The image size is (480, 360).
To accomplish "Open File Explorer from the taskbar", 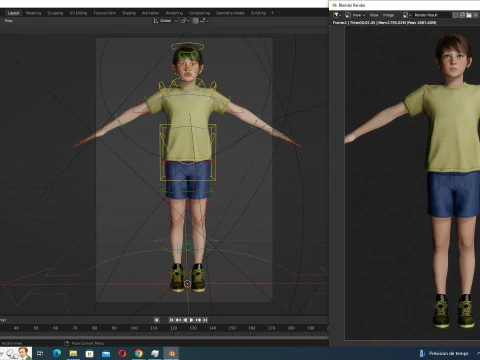I will point(73,353).
